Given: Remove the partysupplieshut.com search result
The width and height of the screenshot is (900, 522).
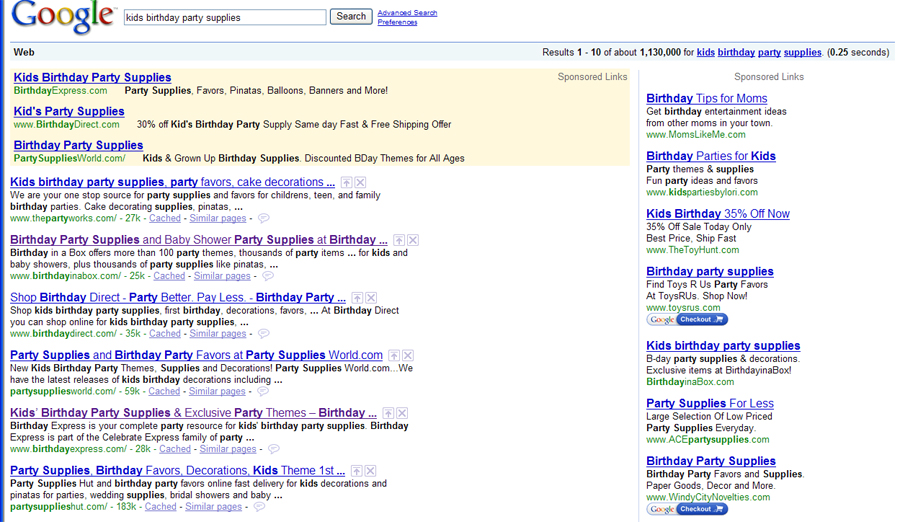Looking at the screenshot, I should (370, 471).
